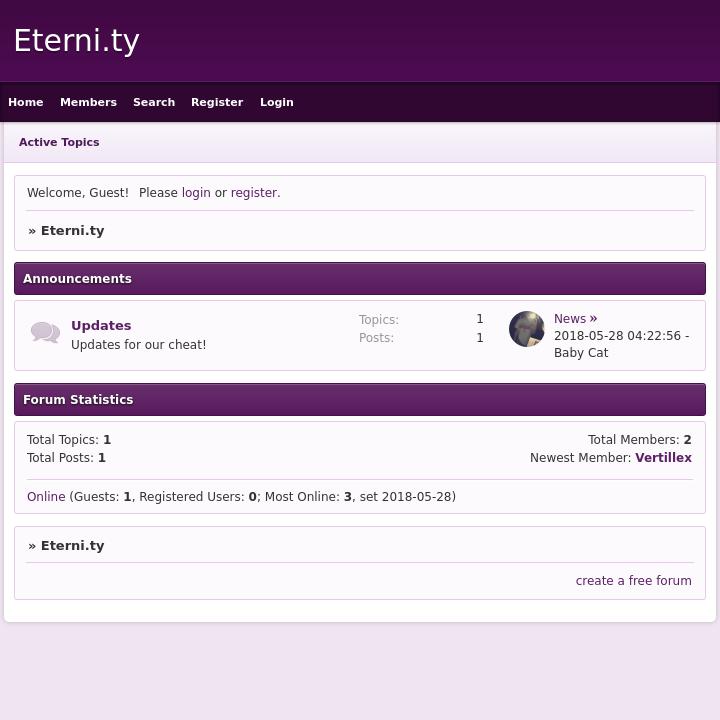
Task: View newest member Vertillex's profile
Action: click(663, 458)
